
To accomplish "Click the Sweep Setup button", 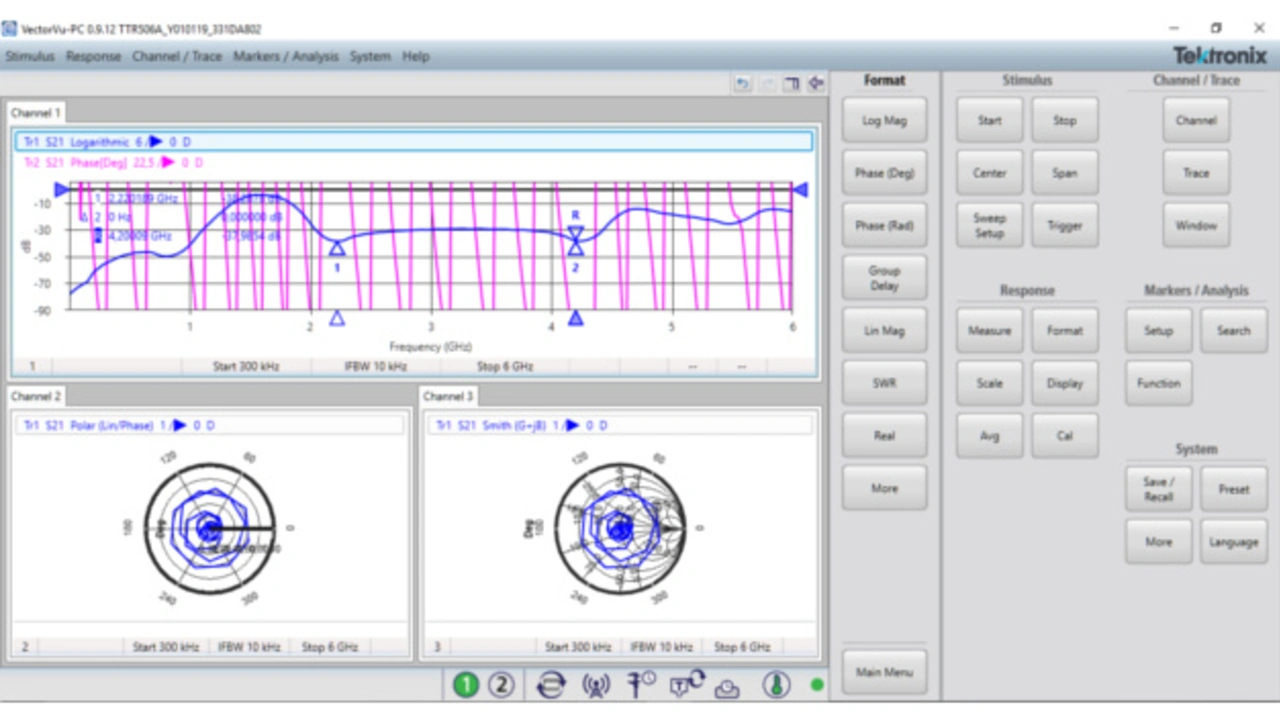I will 989,225.
